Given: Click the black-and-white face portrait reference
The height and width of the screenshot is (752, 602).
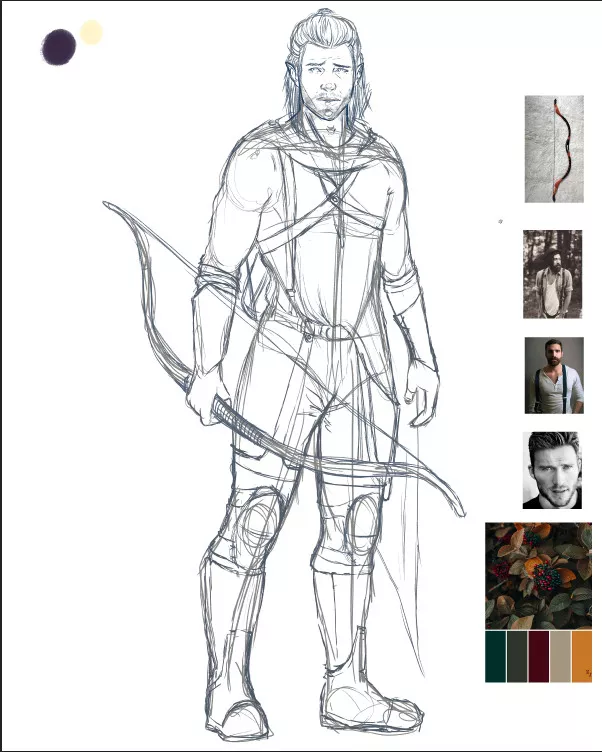Looking at the screenshot, I should 552,470.
